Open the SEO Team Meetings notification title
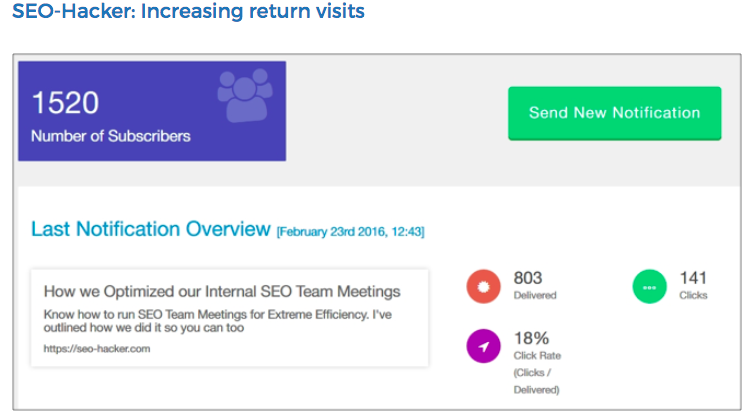The height and width of the screenshot is (412, 746). coord(222,291)
